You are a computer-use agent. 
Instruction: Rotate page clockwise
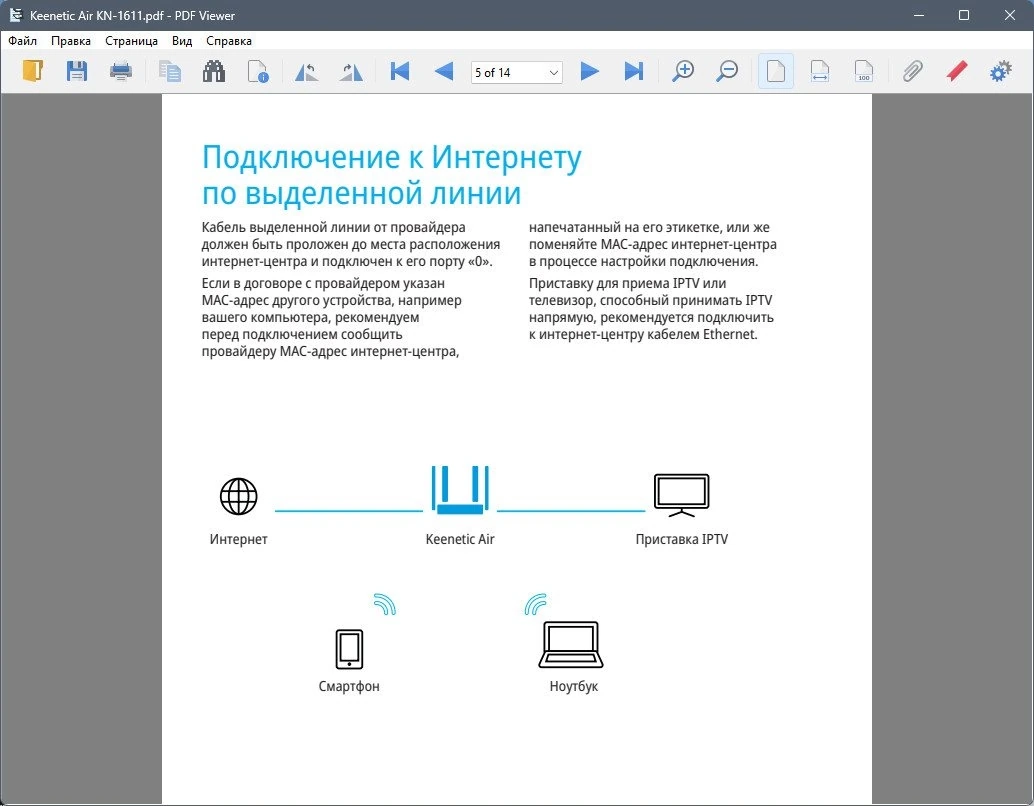[x=351, y=71]
